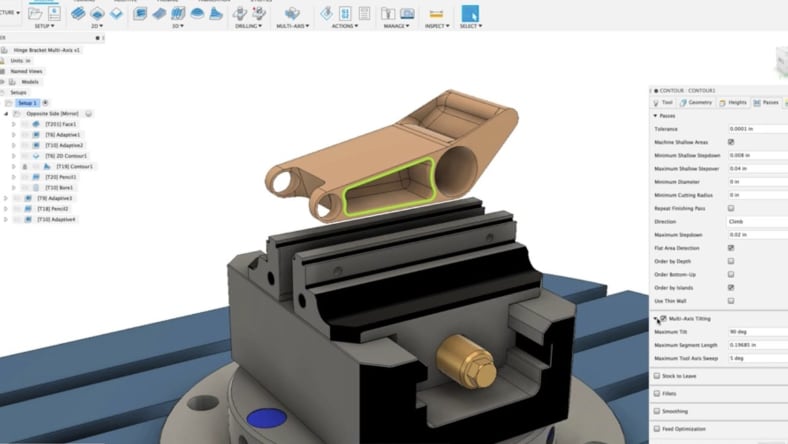Select [T18] Pencil2 operation

pos(52,209)
